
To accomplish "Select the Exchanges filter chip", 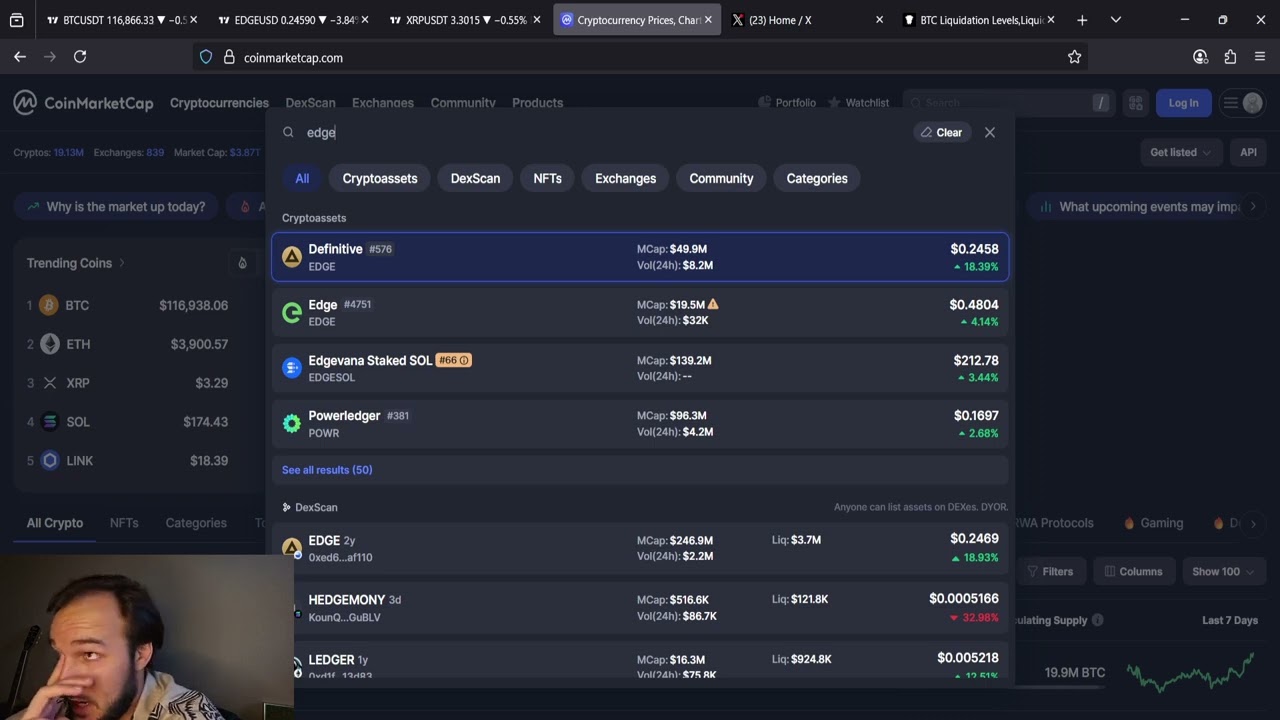I will point(626,178).
